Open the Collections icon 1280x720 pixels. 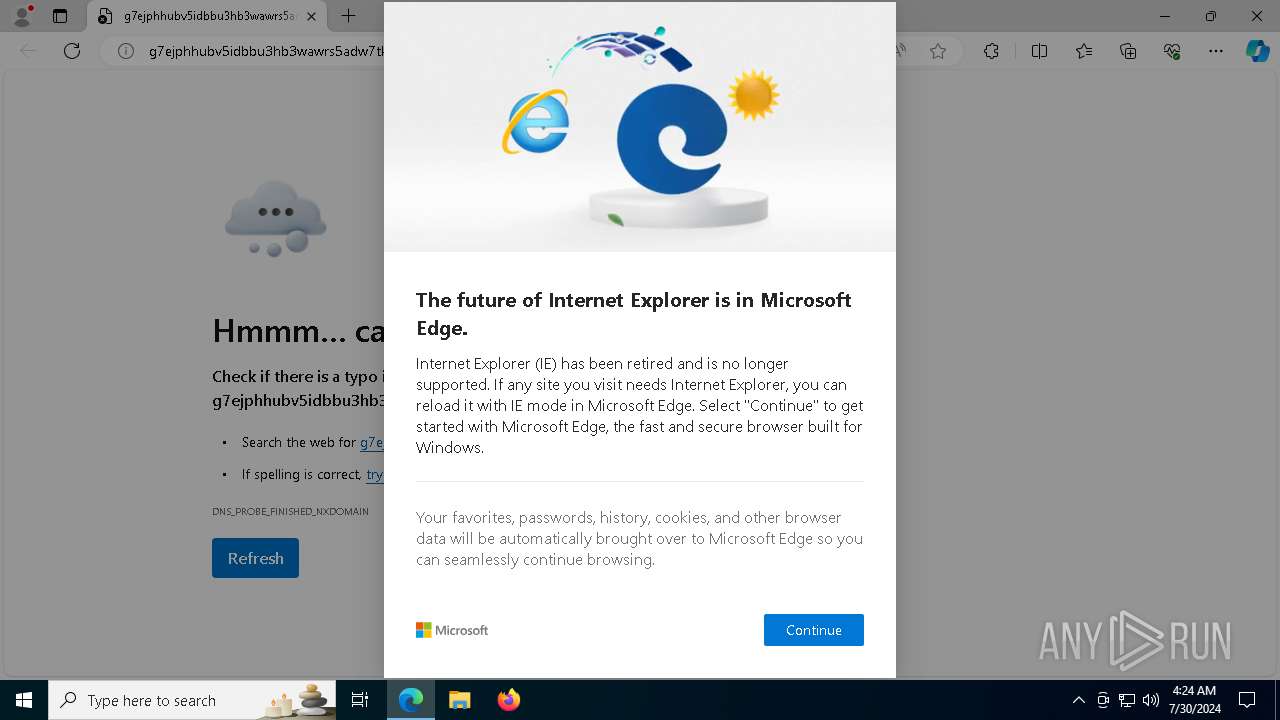point(1128,51)
